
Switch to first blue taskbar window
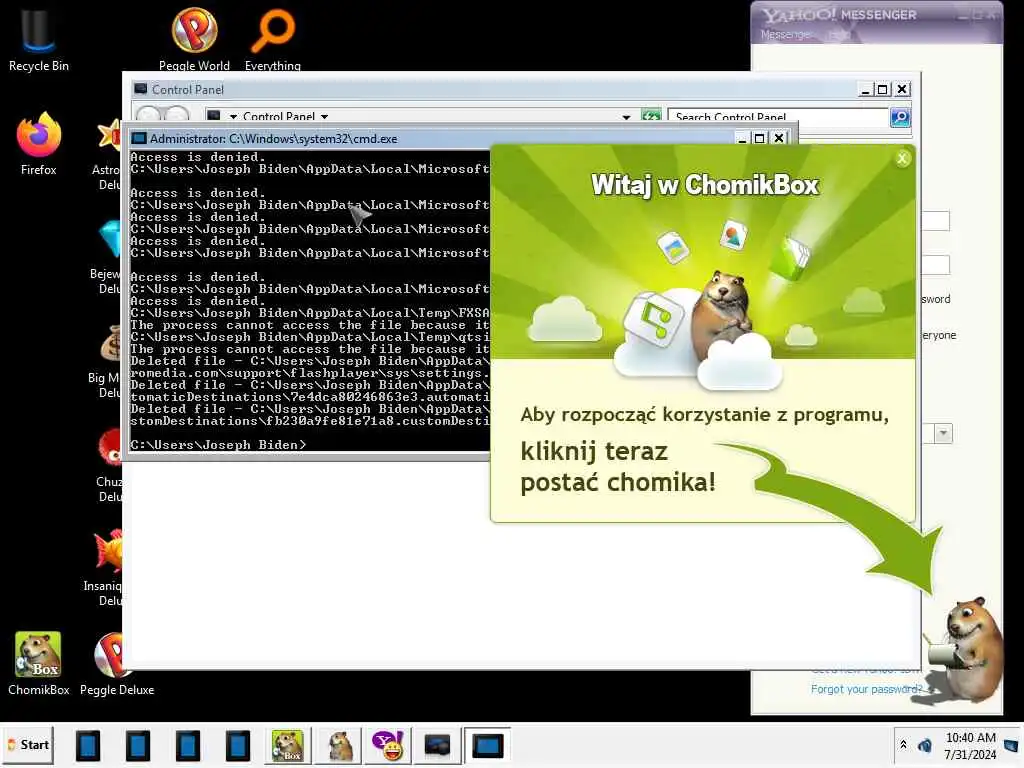coord(88,745)
